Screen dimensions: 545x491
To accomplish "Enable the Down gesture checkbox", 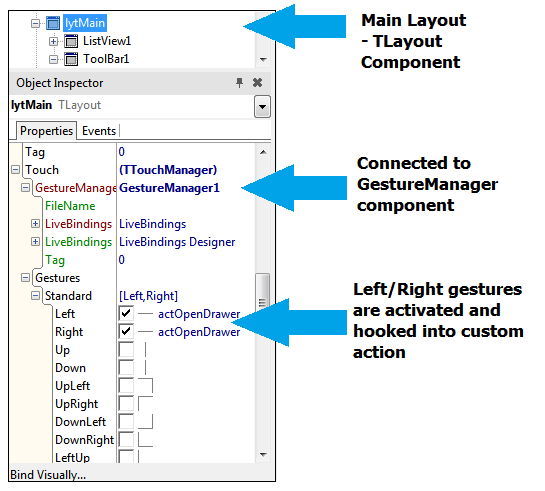I will (x=126, y=368).
